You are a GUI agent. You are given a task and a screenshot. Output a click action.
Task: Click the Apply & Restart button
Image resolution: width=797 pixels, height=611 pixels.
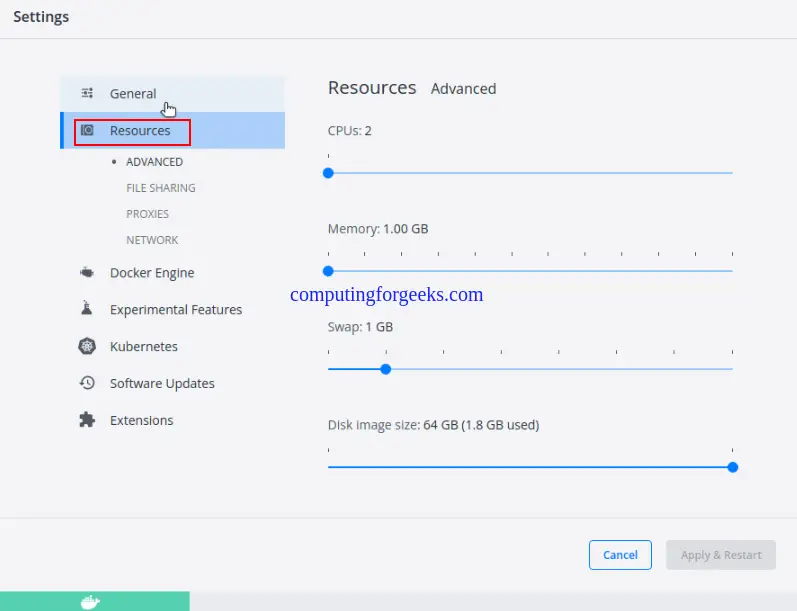click(721, 555)
